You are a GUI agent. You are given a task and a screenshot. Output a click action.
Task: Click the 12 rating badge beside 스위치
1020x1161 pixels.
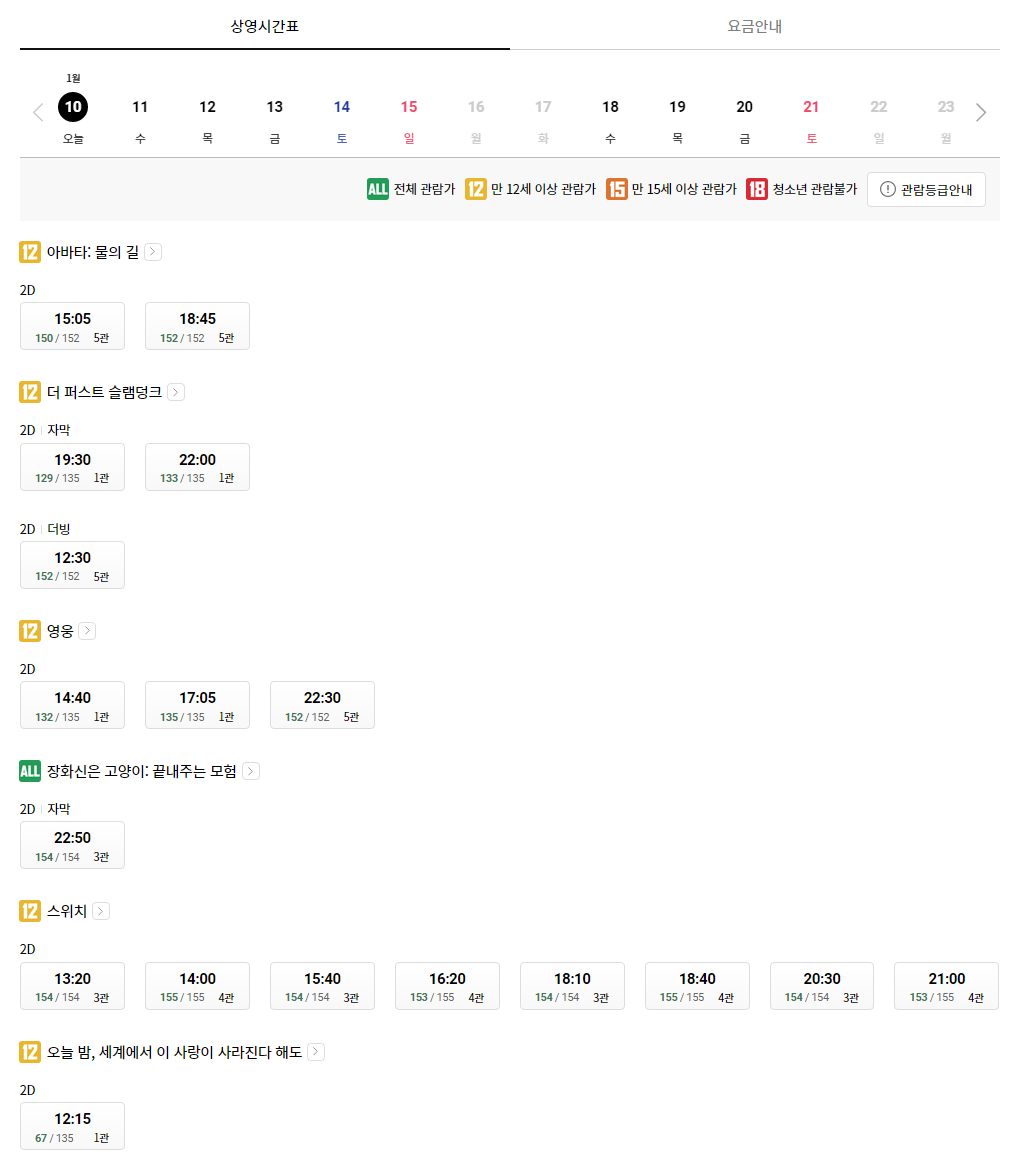click(30, 911)
